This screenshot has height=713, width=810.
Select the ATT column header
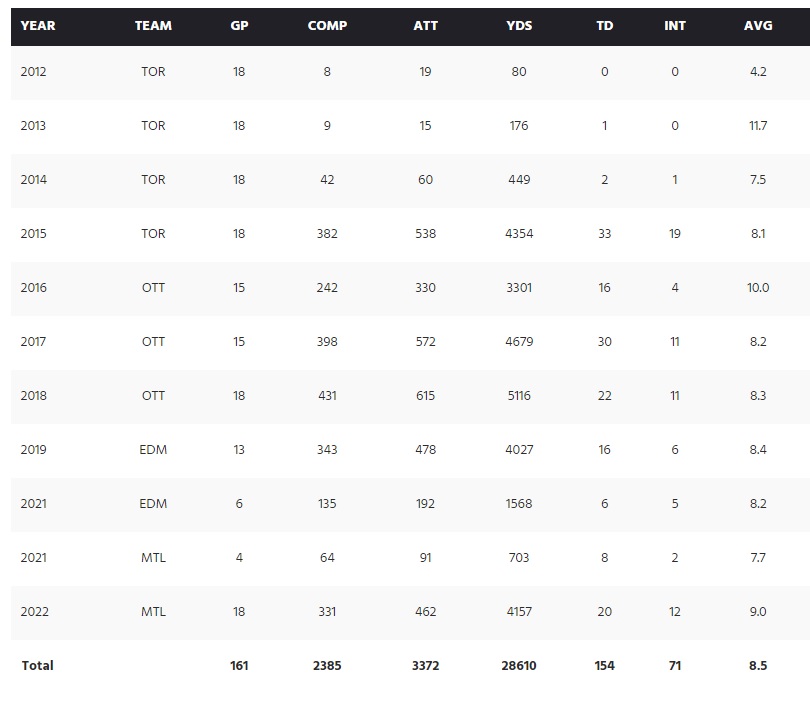[425, 25]
